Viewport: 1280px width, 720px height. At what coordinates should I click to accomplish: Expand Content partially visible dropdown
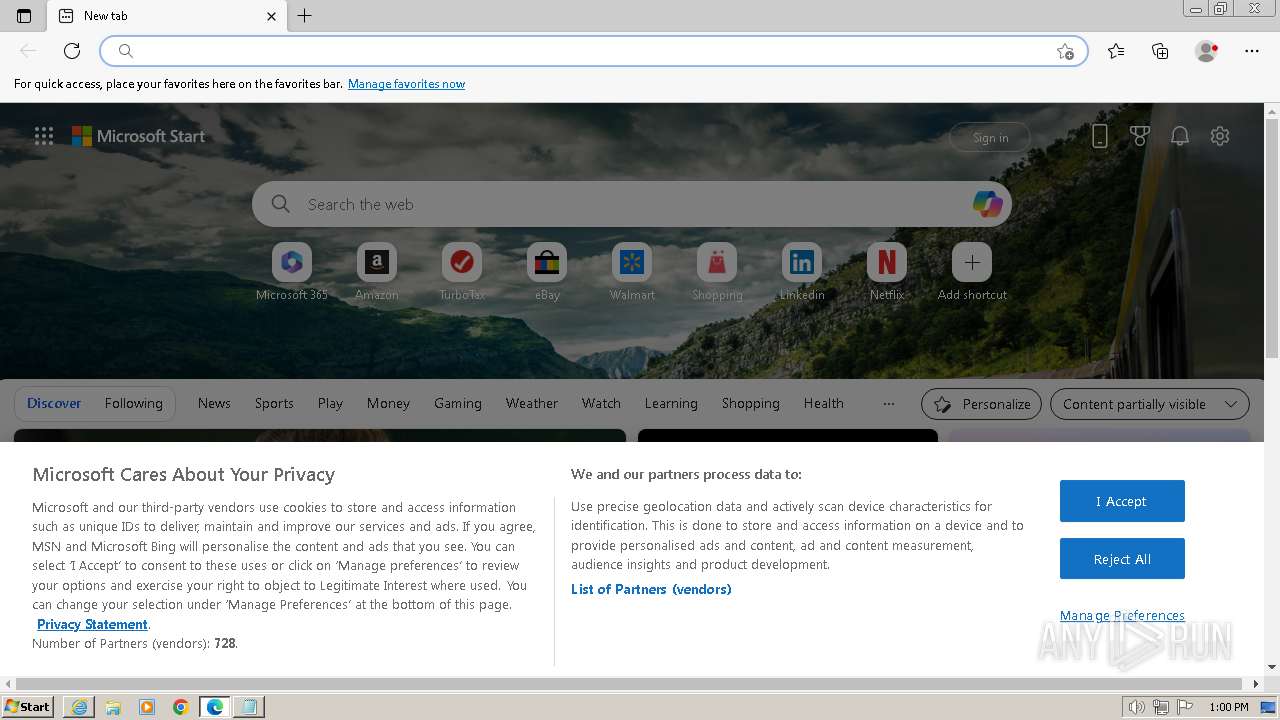click(x=1150, y=404)
